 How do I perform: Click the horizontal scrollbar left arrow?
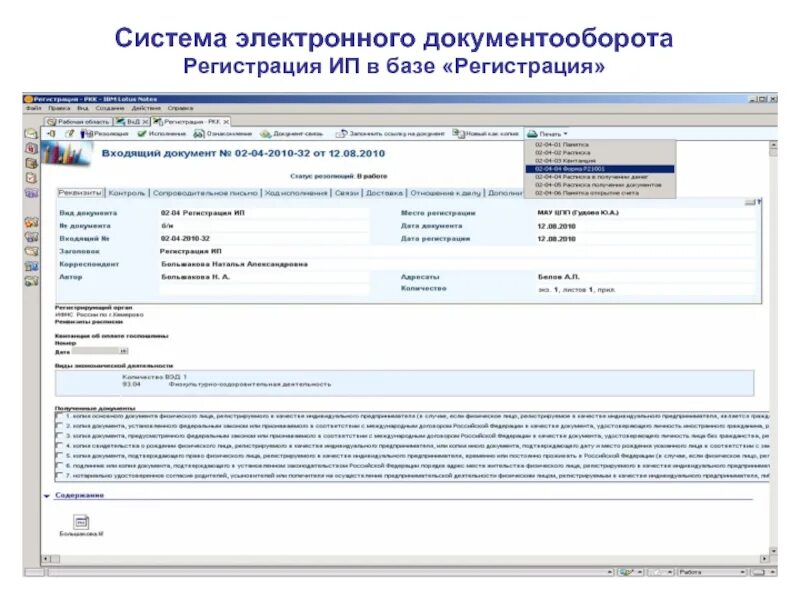pyautogui.click(x=45, y=559)
